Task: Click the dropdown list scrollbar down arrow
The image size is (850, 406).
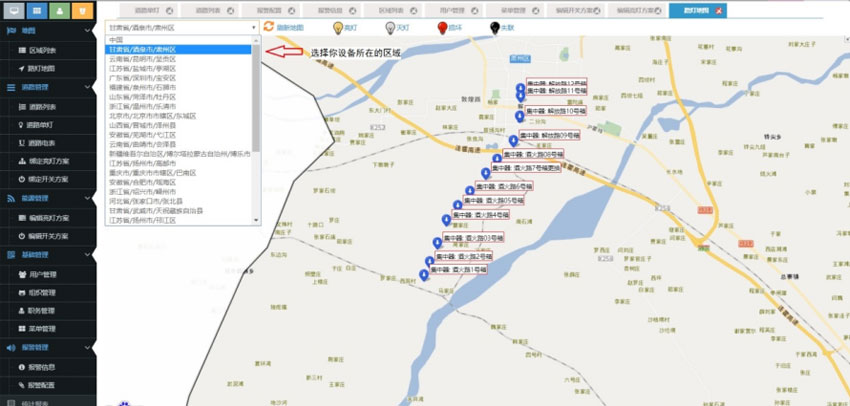Action: [x=256, y=221]
